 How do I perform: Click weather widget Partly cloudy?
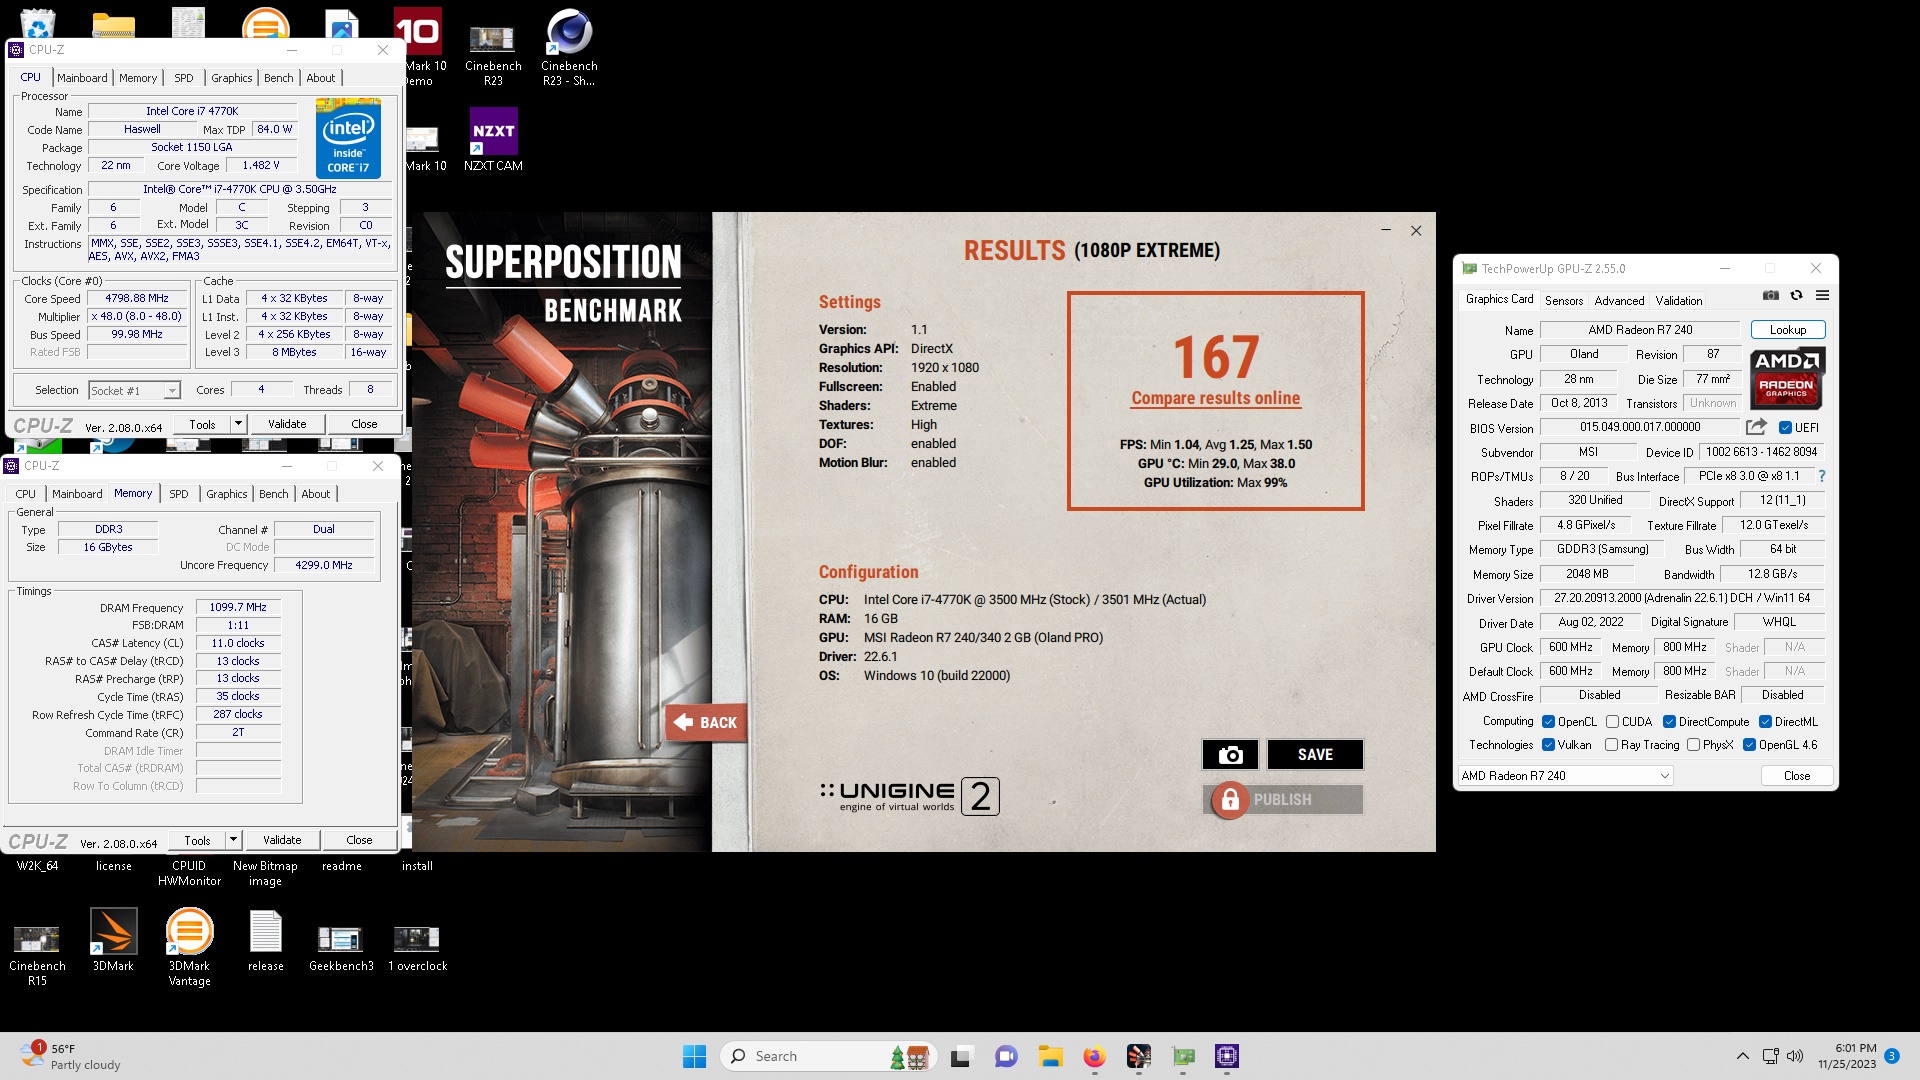pyautogui.click(x=70, y=1056)
